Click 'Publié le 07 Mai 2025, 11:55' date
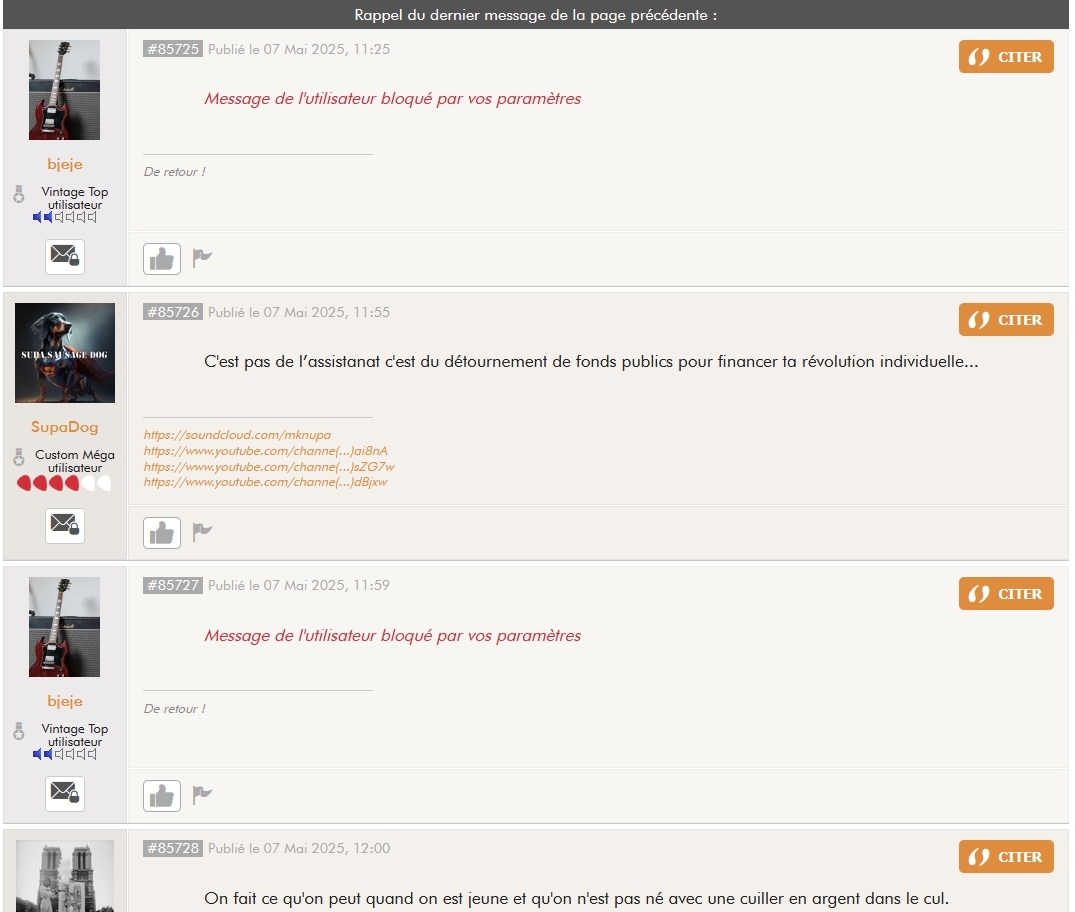The image size is (1075, 912). (x=299, y=312)
